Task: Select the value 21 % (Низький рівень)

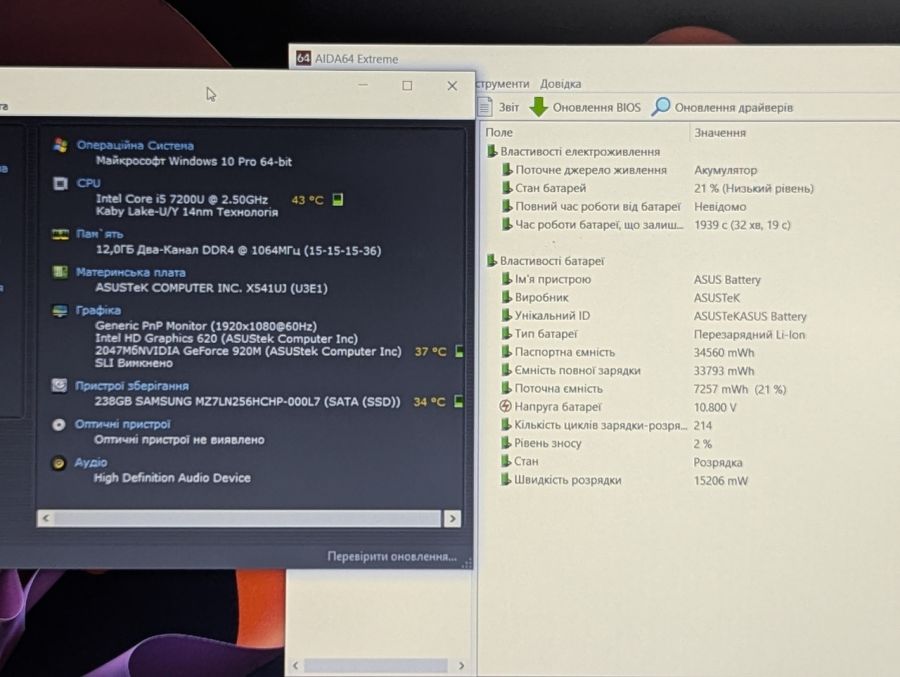Action: click(754, 188)
